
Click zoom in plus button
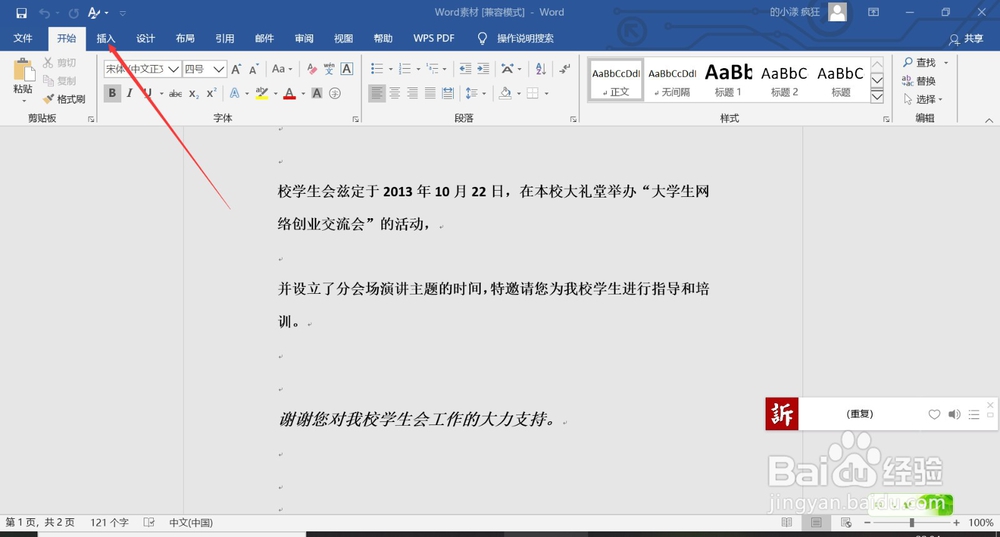956,522
